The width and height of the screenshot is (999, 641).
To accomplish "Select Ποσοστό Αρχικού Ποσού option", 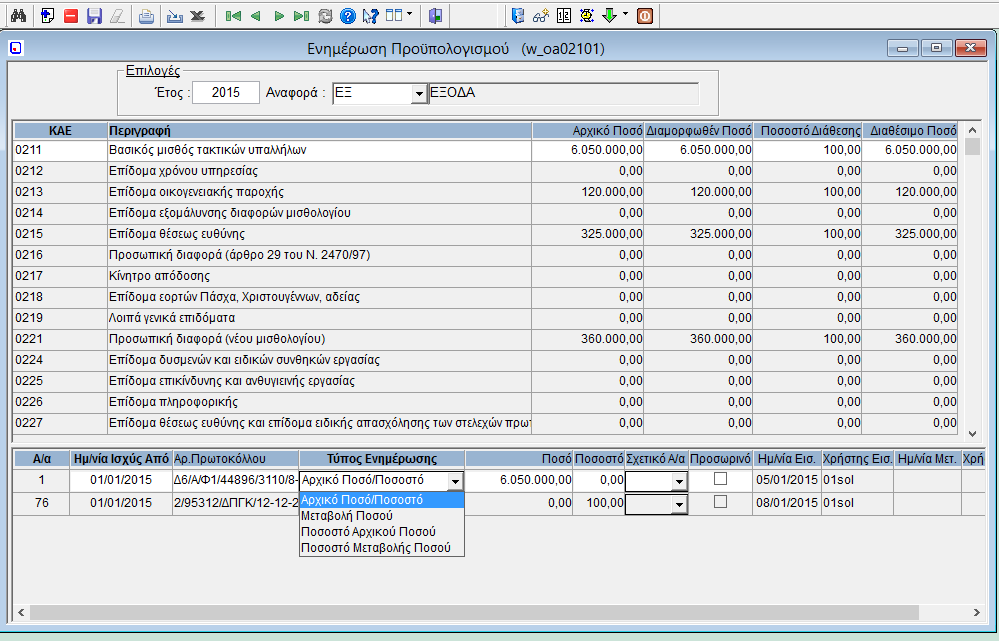I will 382,532.
